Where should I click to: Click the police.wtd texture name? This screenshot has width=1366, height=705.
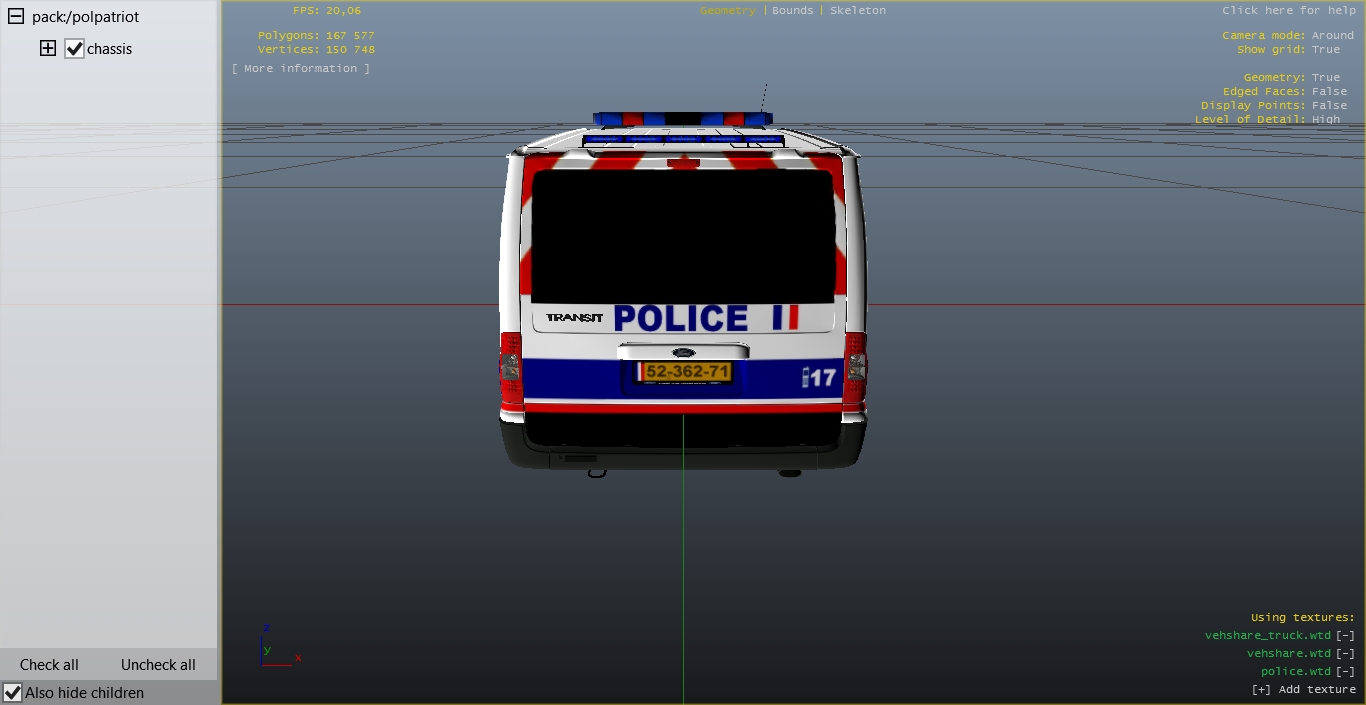[1296, 672]
